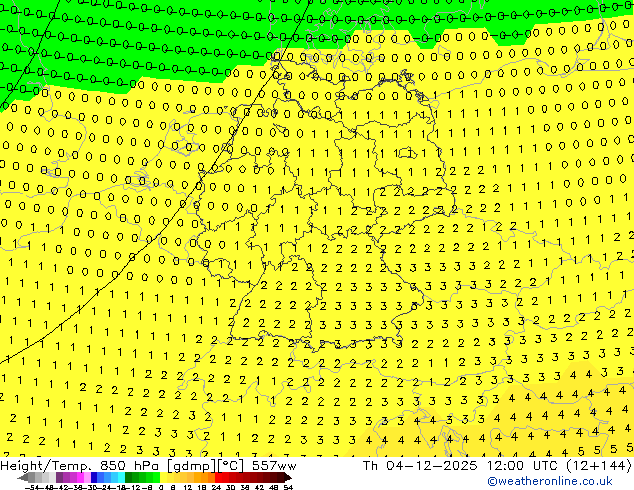Click the [gdmp] unit label
The height and width of the screenshot is (490, 634).
coord(191,466)
